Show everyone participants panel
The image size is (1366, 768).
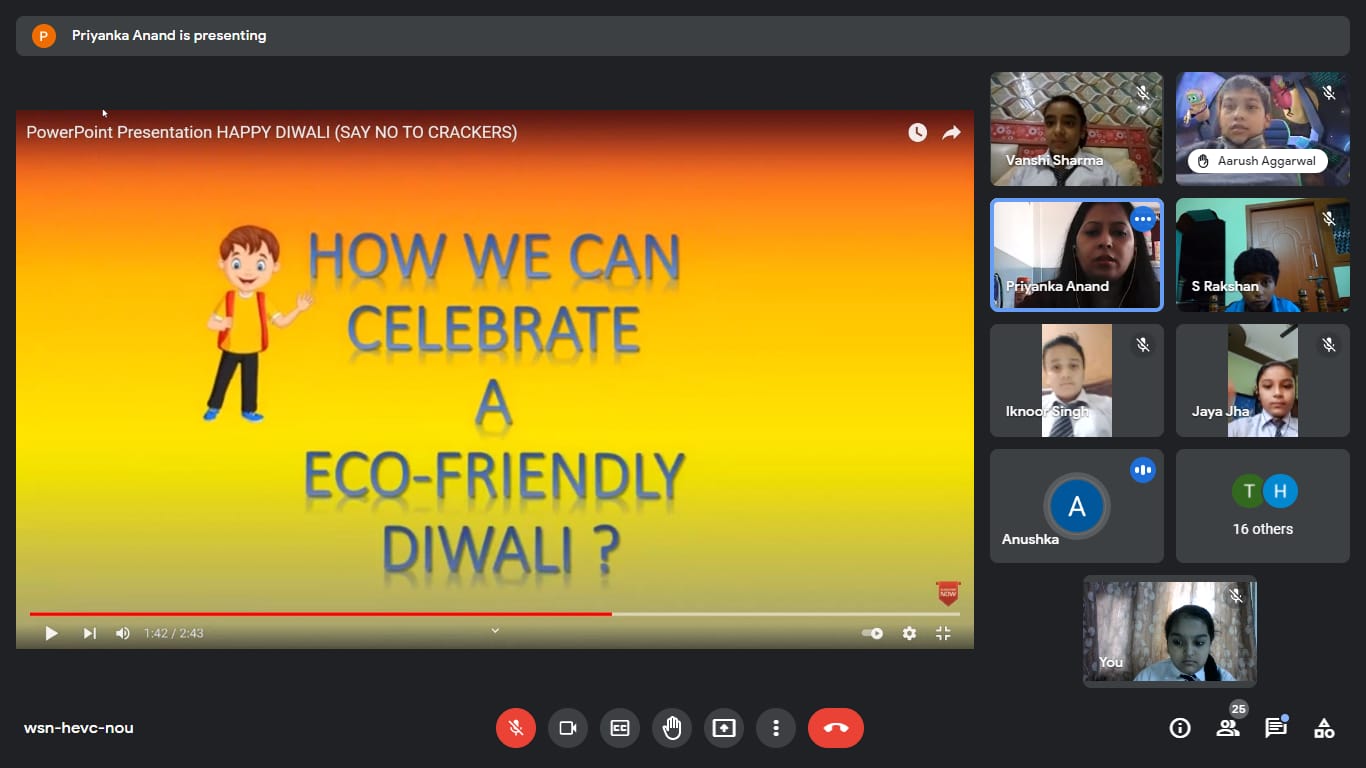[1228, 728]
